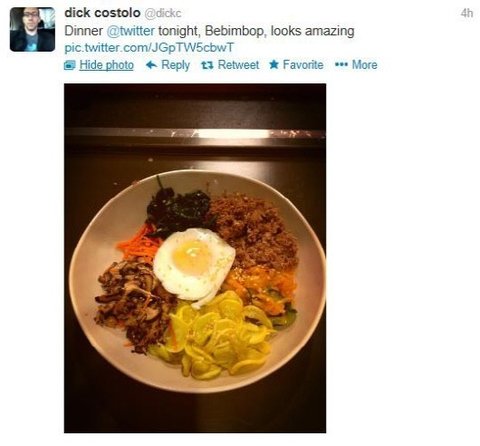This screenshot has width=480, height=446.
Task: Click the Reply arrow icon
Action: [x=151, y=65]
